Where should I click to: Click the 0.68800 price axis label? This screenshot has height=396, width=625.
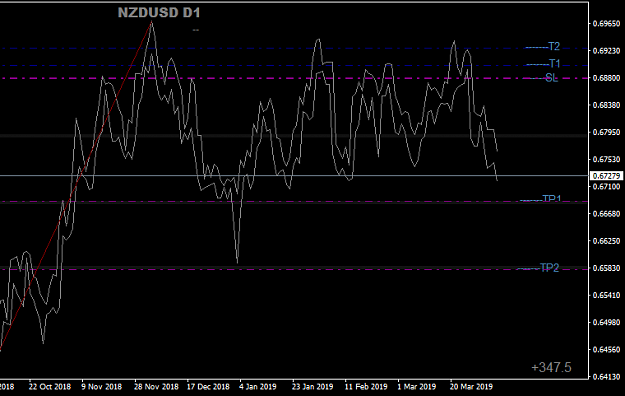pos(607,78)
